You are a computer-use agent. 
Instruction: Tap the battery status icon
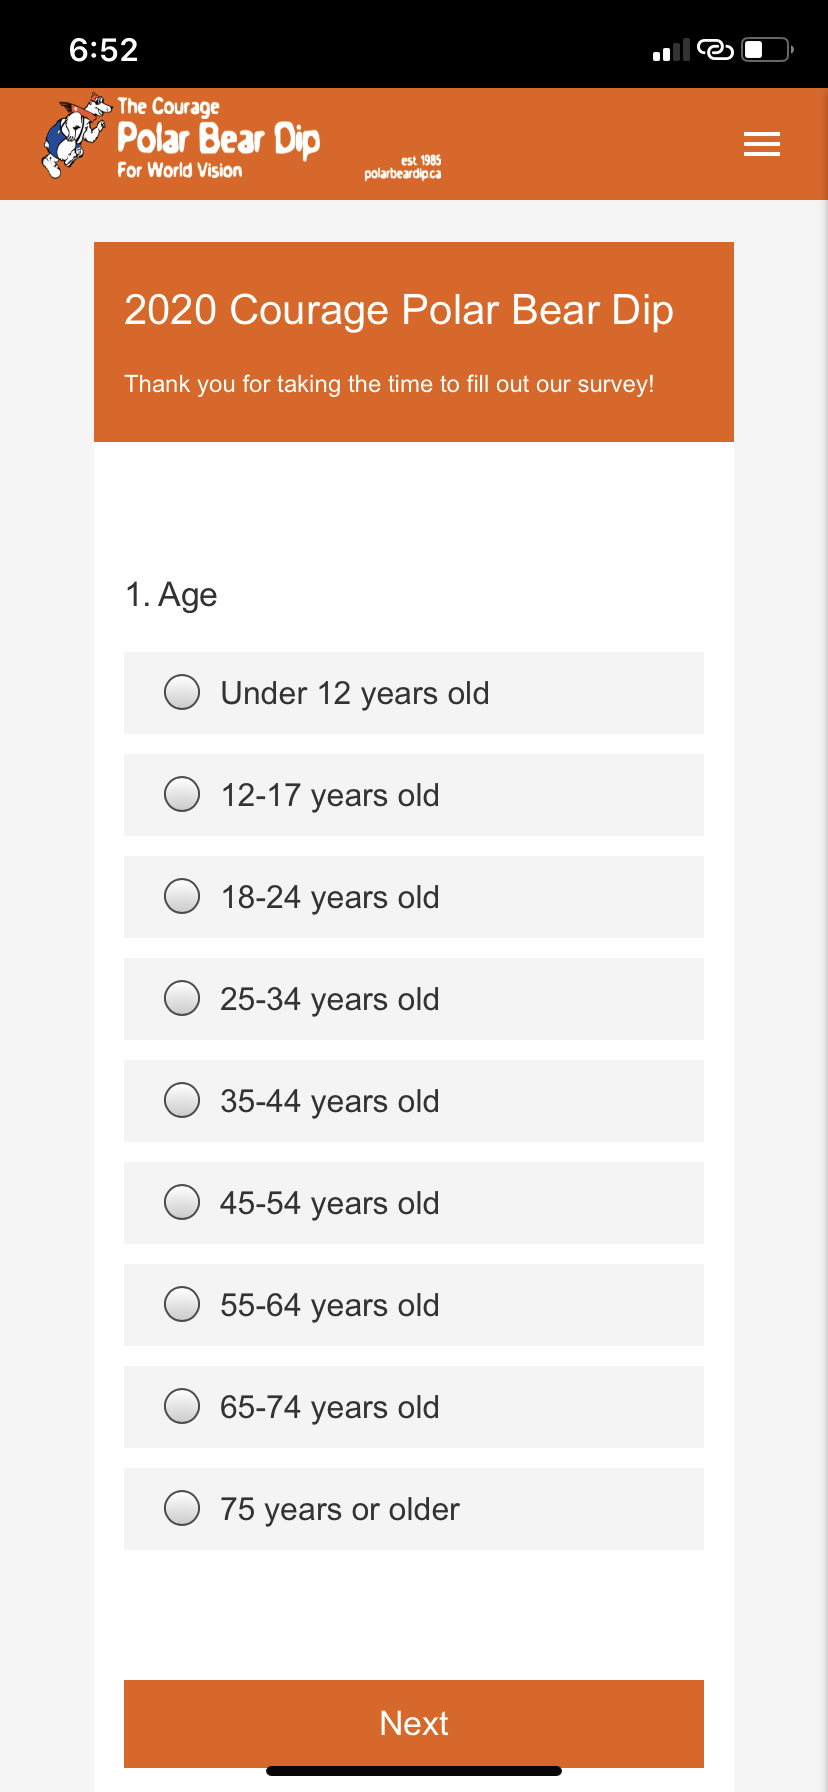click(x=767, y=49)
